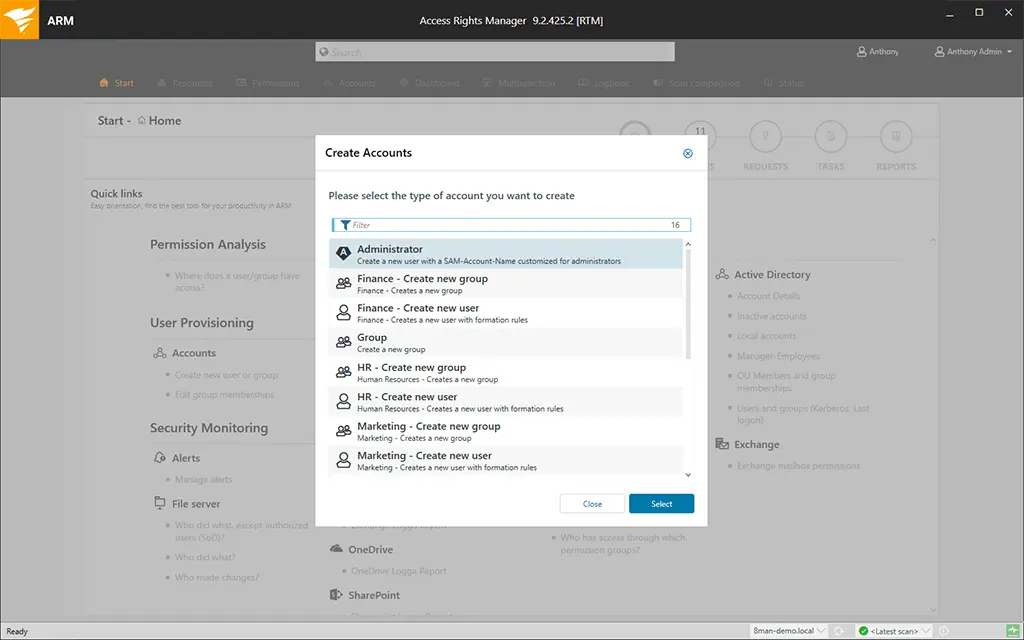
Task: Open the Latest scan dropdown
Action: [896, 631]
